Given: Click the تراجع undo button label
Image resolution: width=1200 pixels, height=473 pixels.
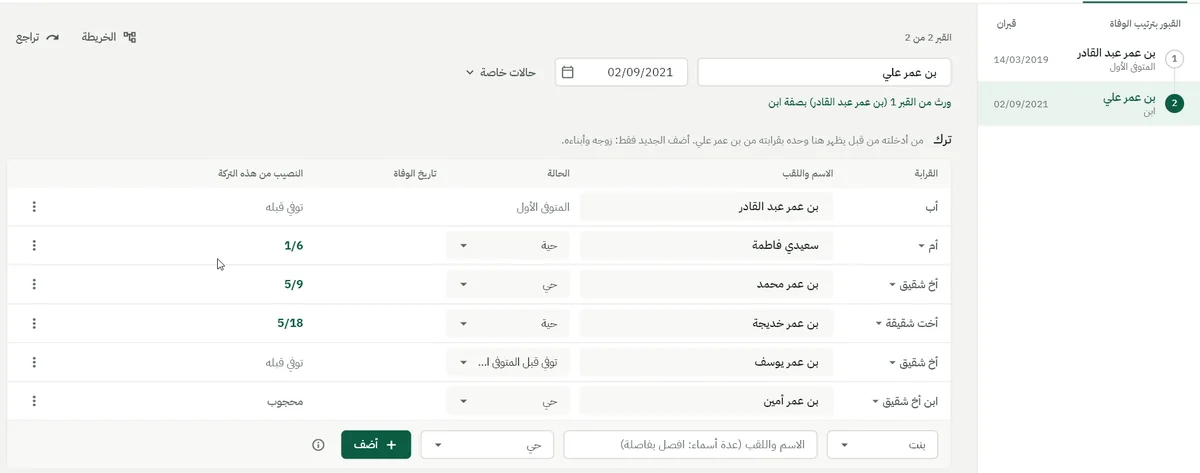Looking at the screenshot, I should pos(28,37).
